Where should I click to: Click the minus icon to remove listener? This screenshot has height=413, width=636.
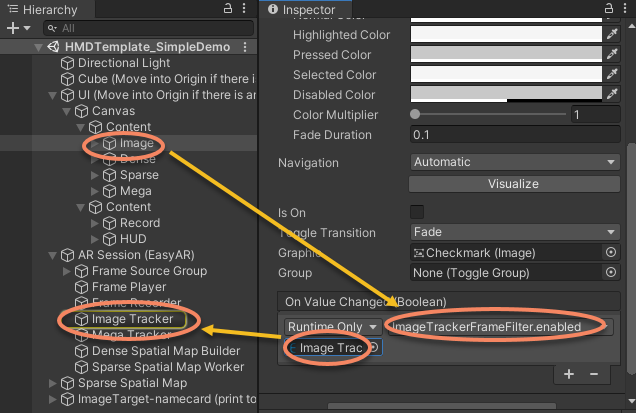tap(593, 374)
